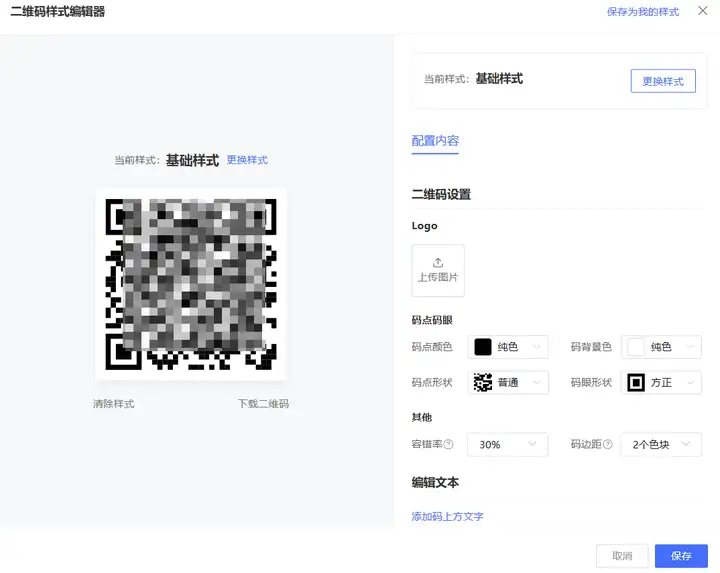Click the white 码背景色 color swatch
720x573 pixels.
coord(636,347)
